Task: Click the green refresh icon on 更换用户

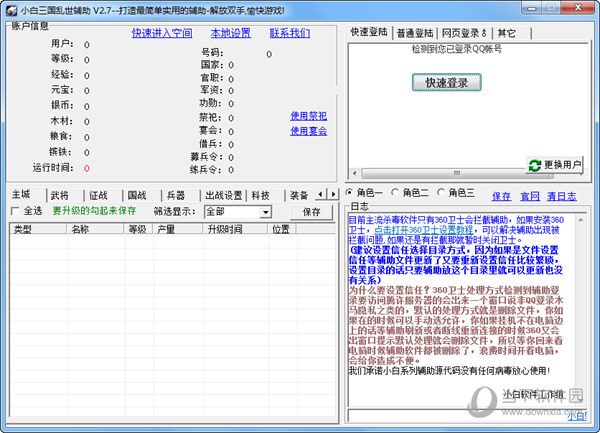Action: [535, 166]
